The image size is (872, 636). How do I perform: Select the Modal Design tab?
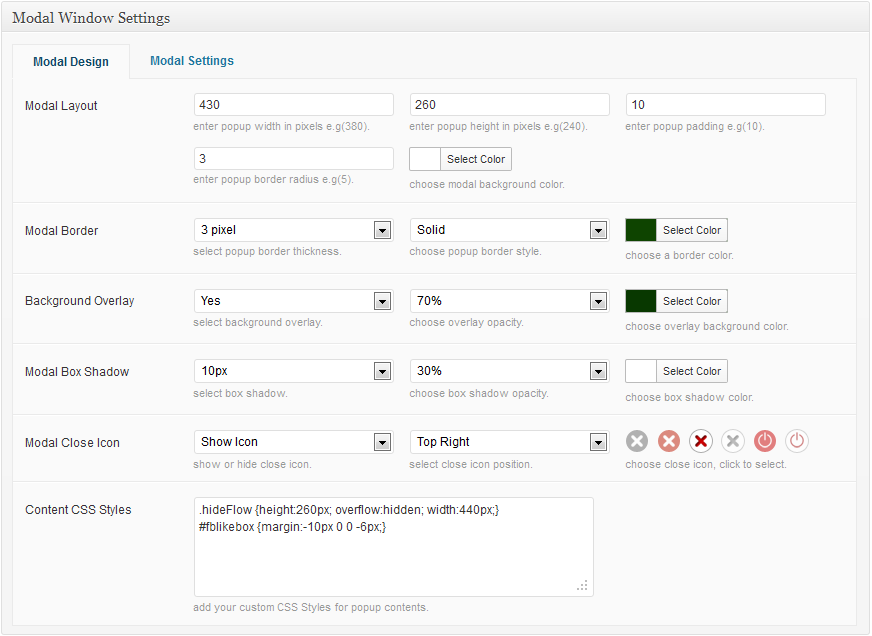(71, 62)
